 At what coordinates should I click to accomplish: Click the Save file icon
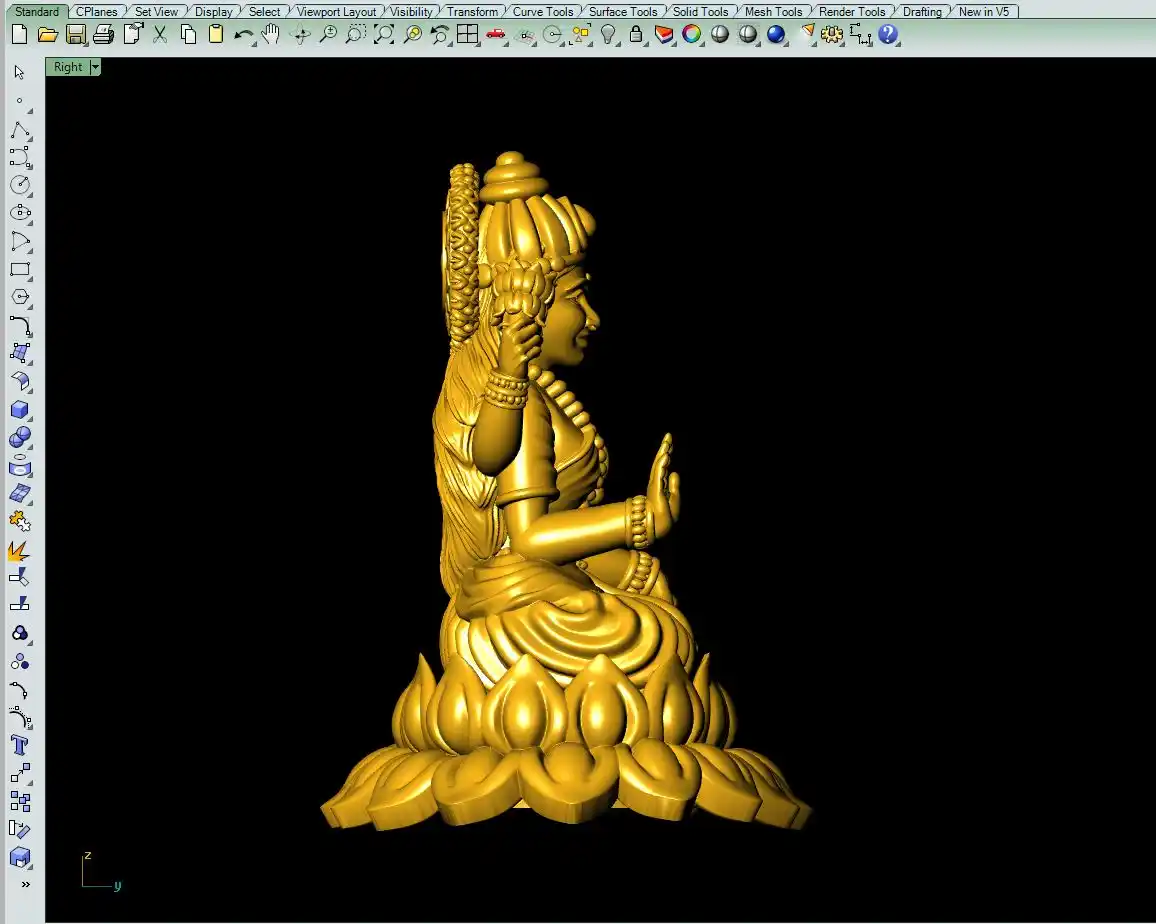(x=75, y=35)
